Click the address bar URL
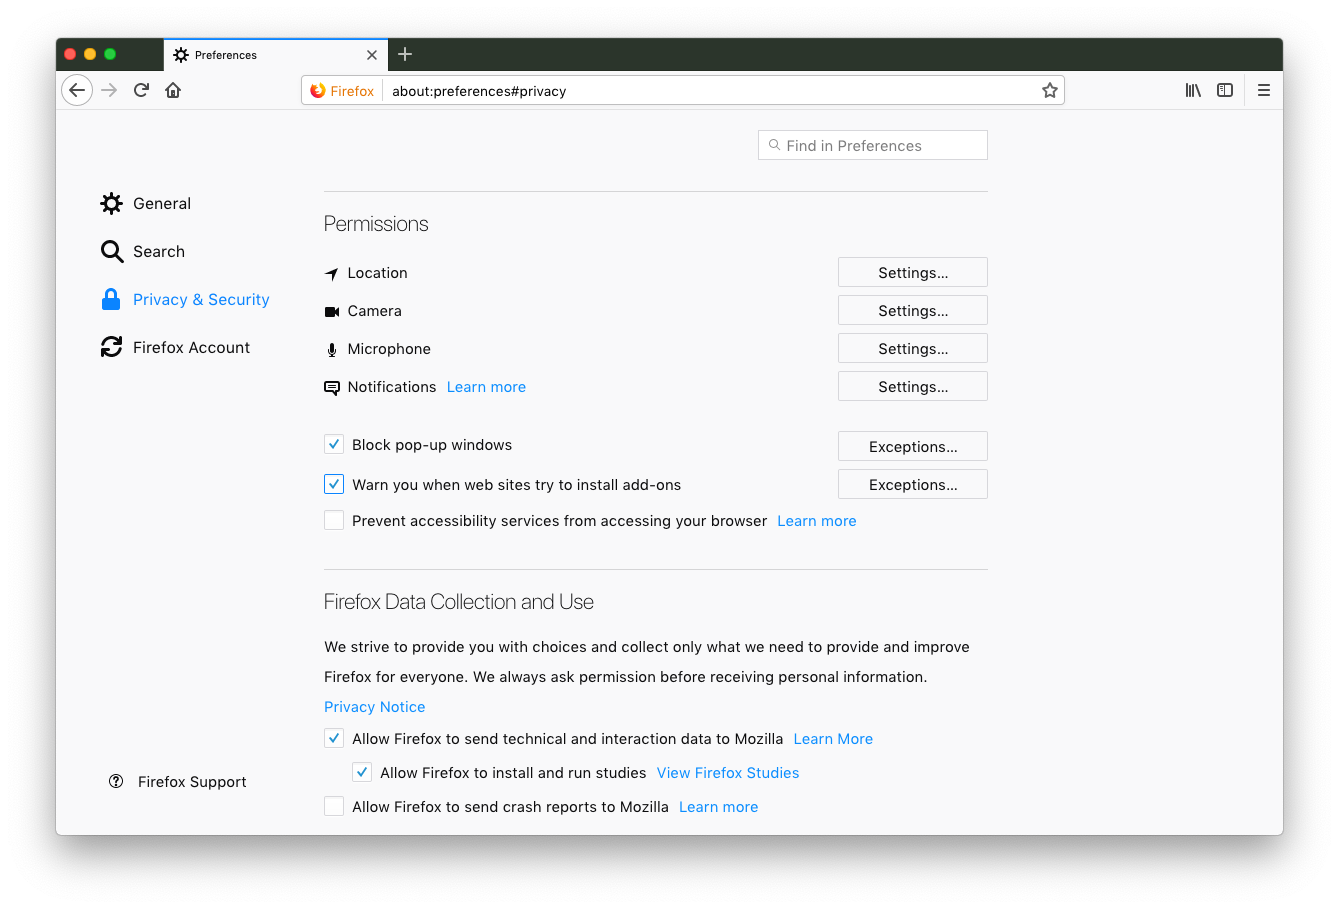 pos(479,91)
